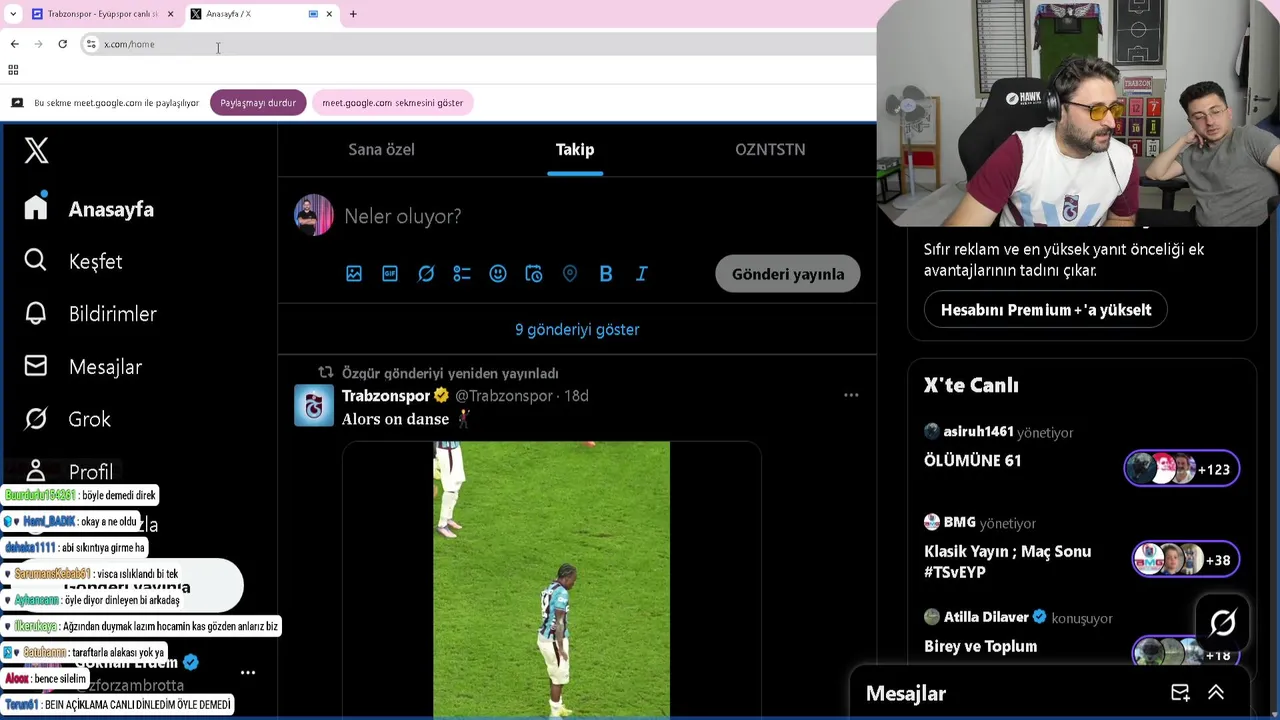This screenshot has width=1280, height=720.
Task: Click Paylaşmayı durdur button
Action: pyautogui.click(x=258, y=103)
